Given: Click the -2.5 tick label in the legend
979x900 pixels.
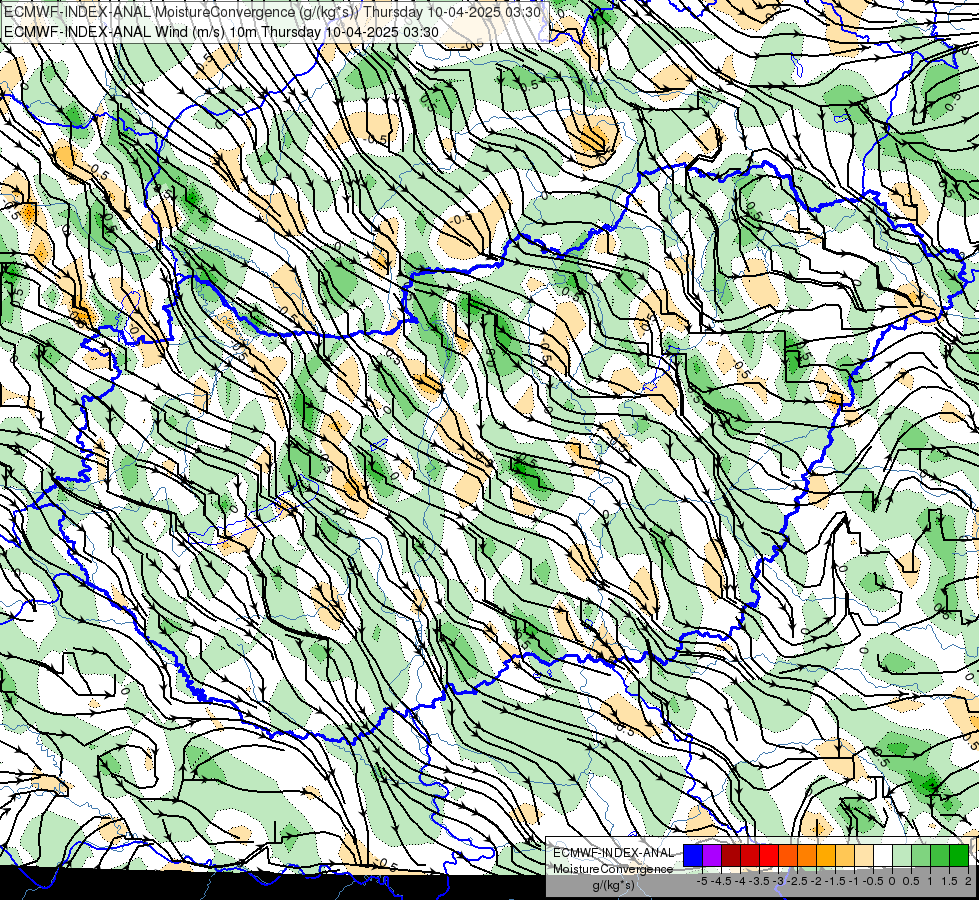Looking at the screenshot, I should 798,881.
